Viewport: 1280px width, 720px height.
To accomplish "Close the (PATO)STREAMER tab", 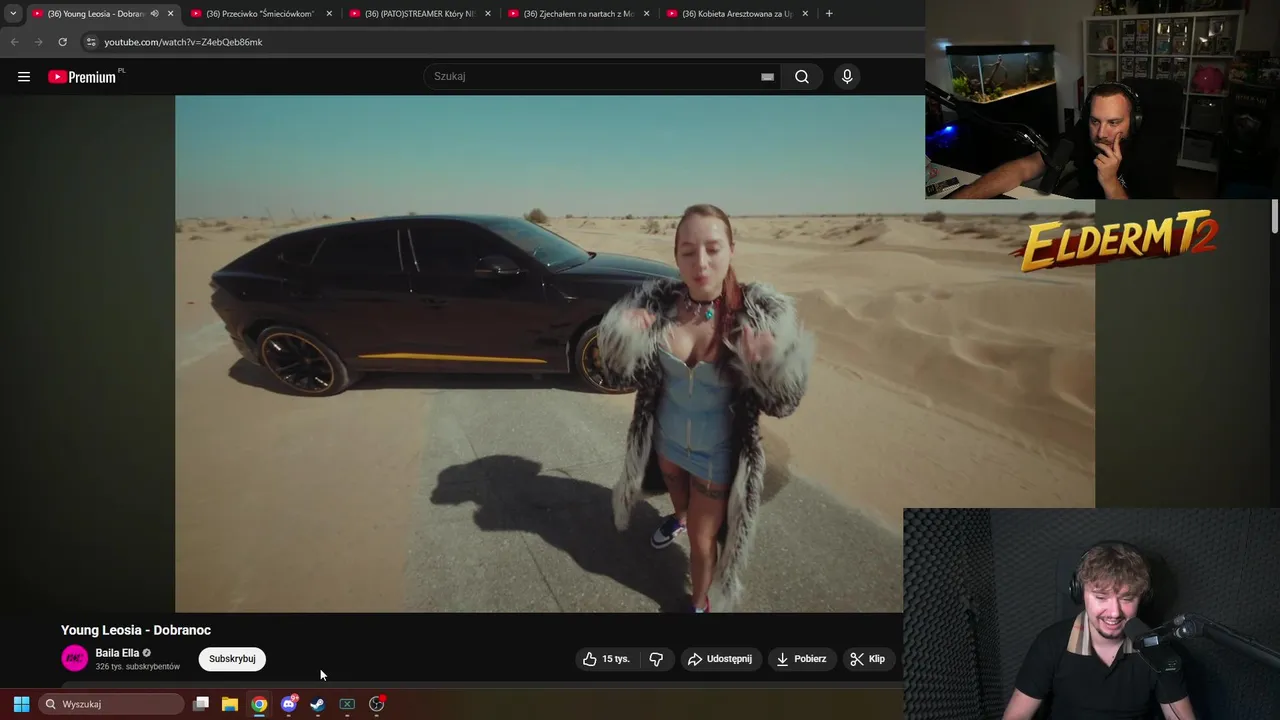I will coord(488,14).
